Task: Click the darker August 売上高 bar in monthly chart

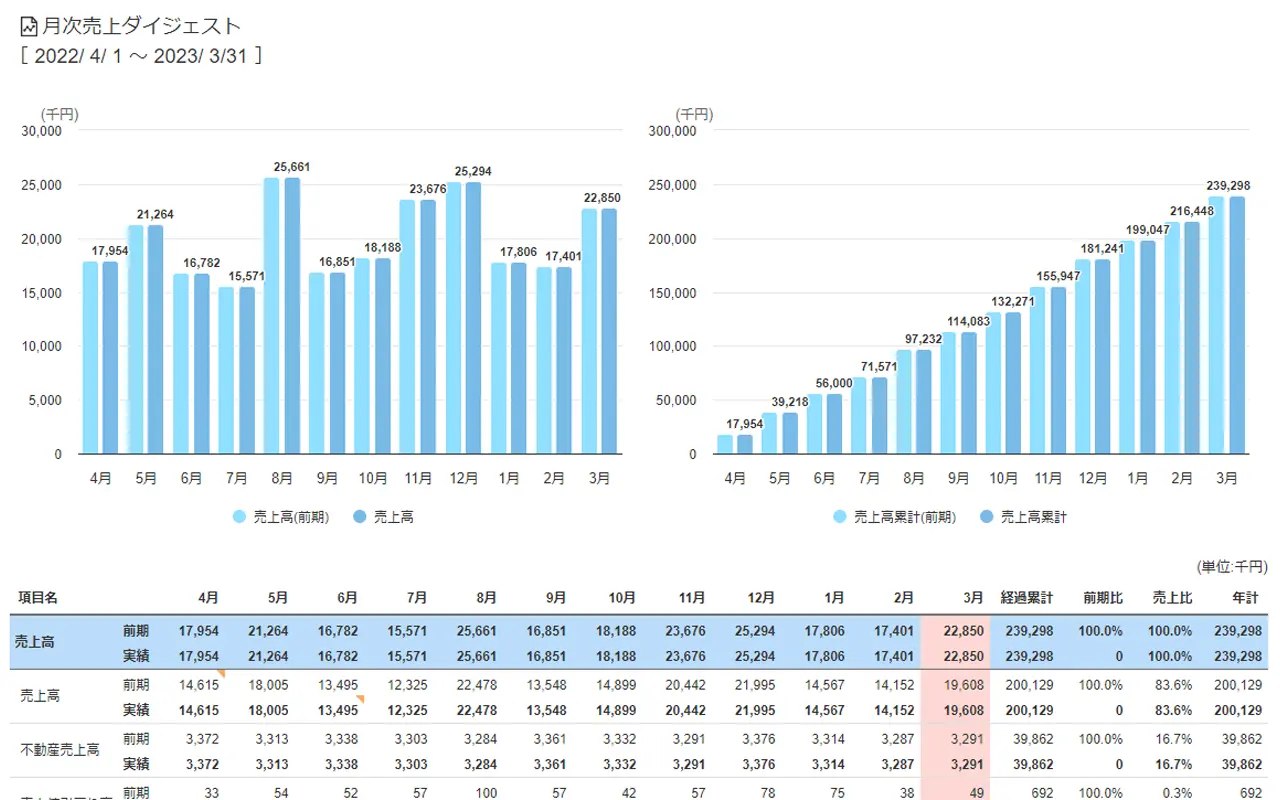Action: (x=292, y=316)
